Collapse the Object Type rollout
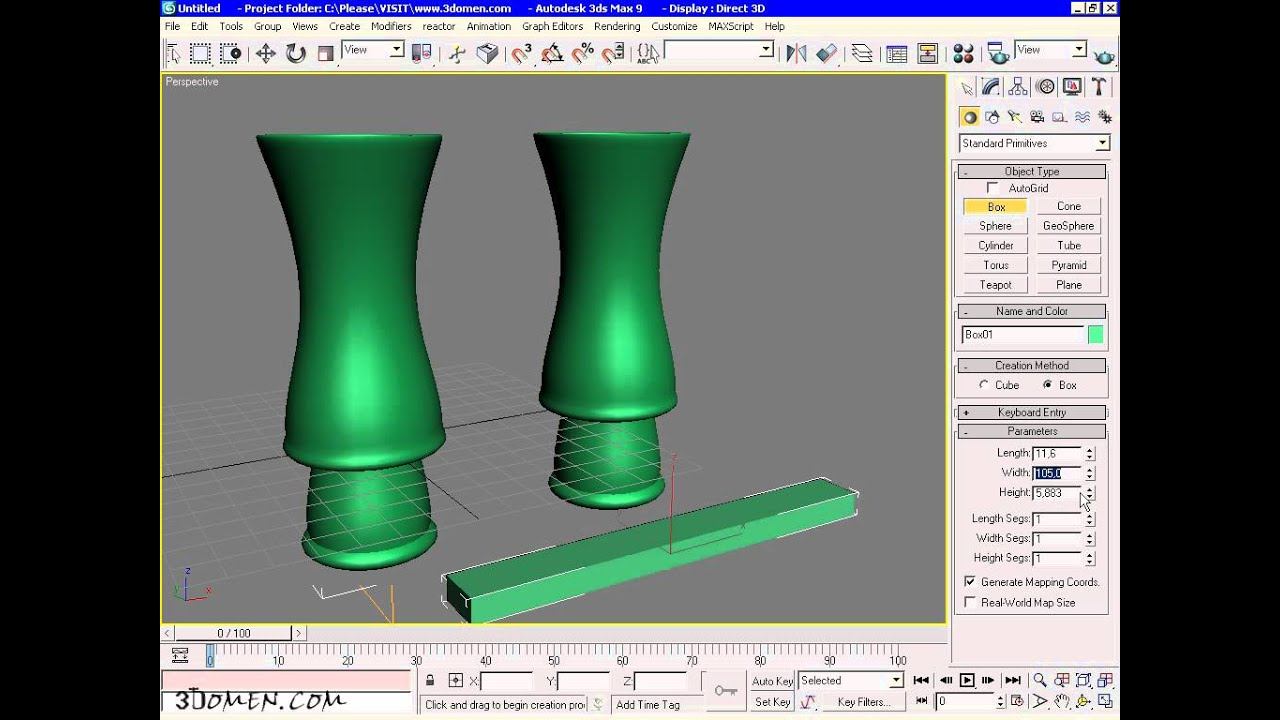Screen dimensions: 1280x720 pos(1032,171)
